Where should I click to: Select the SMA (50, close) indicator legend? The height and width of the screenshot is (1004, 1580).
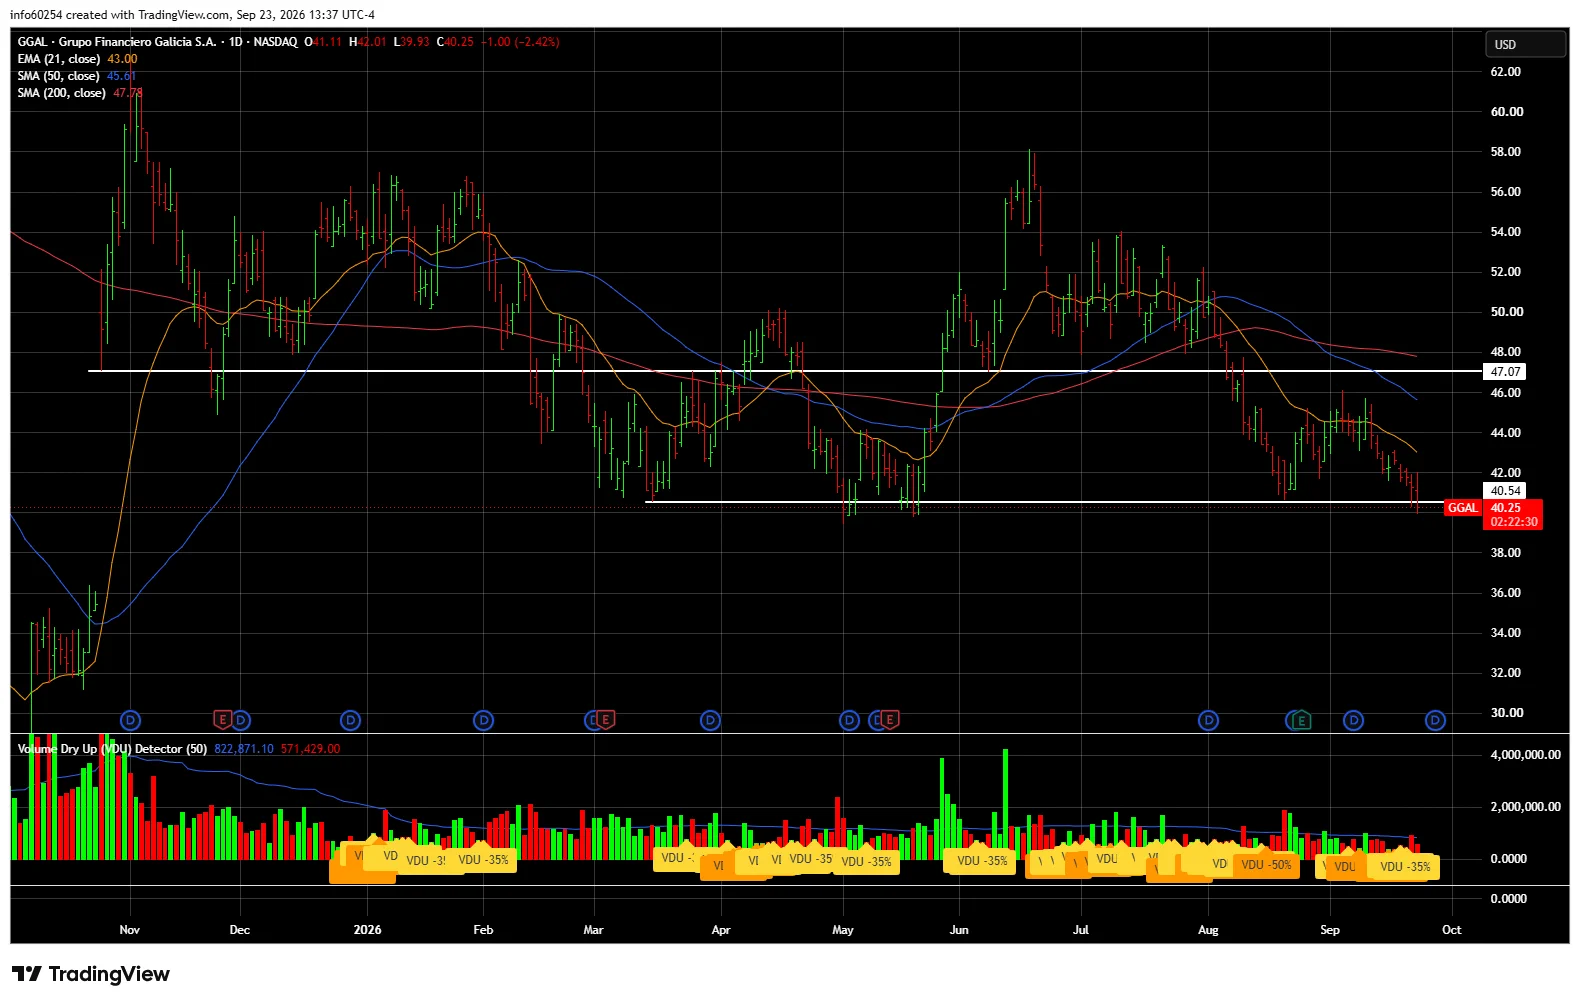tap(58, 76)
